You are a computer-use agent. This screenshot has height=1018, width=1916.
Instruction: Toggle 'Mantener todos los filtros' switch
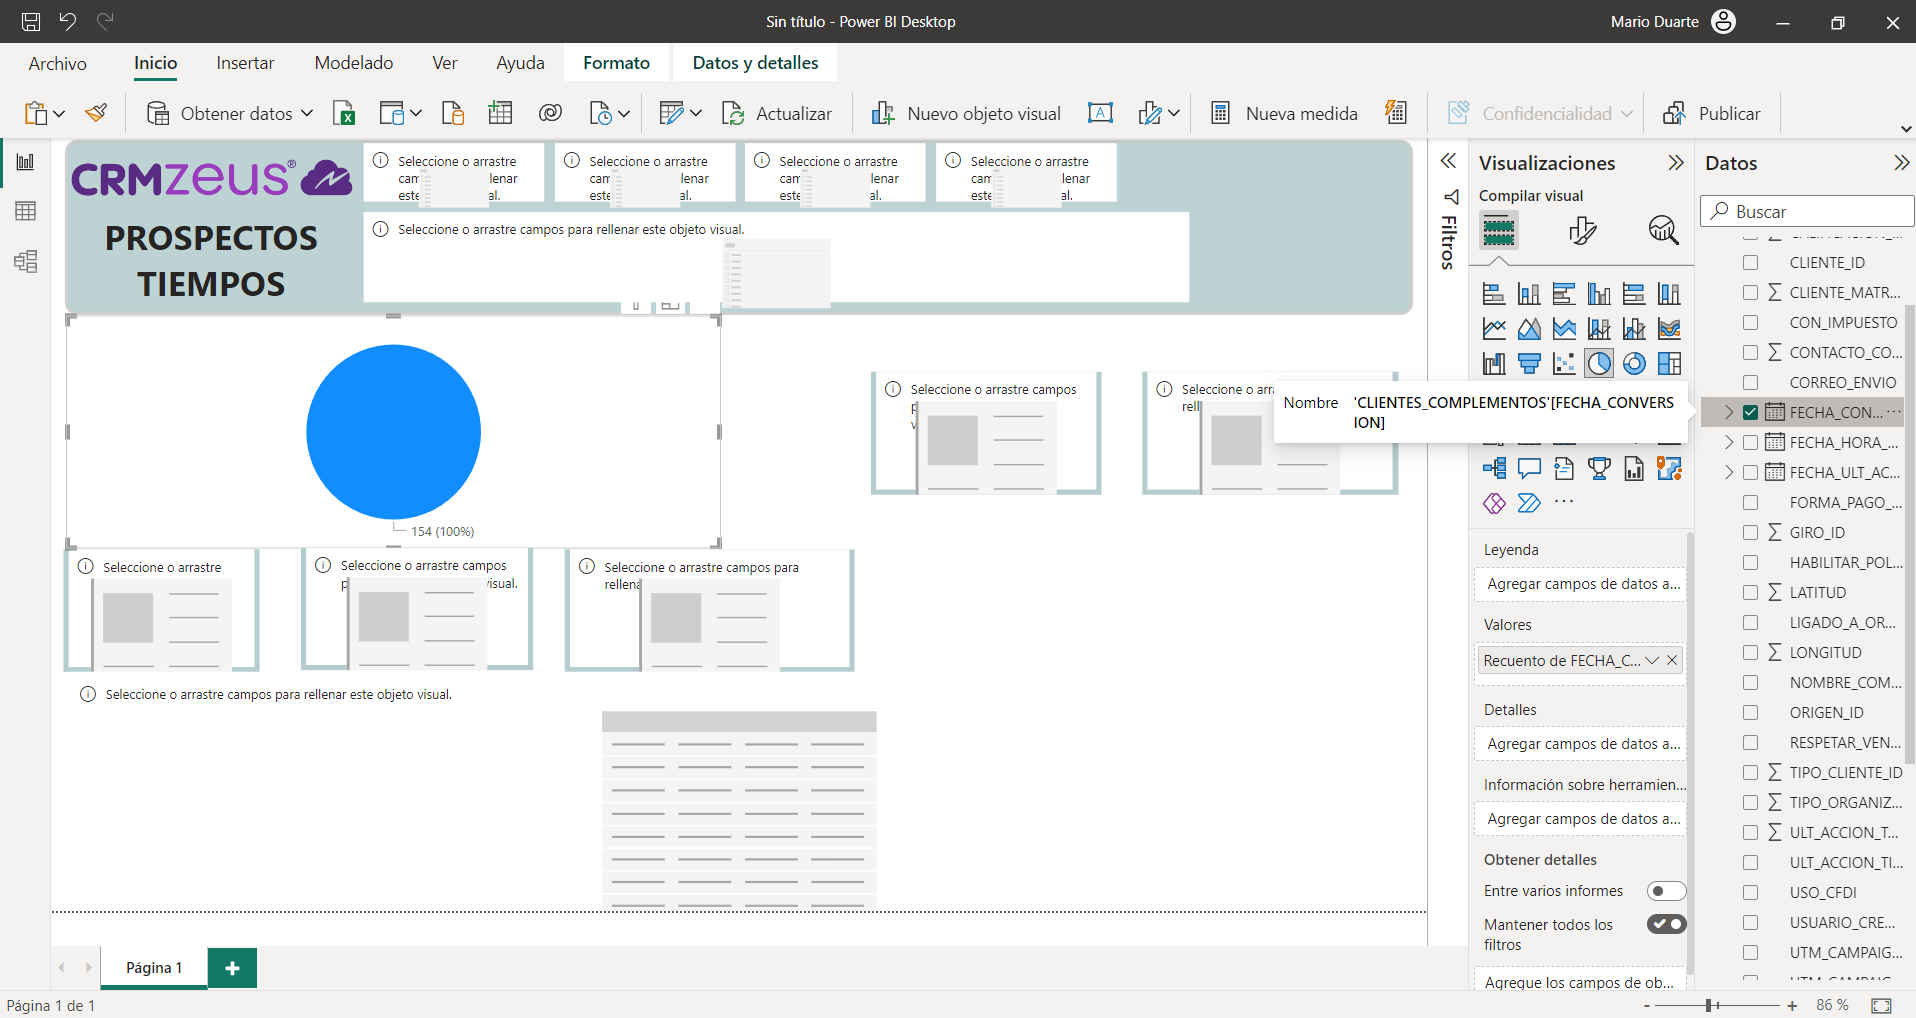click(1666, 924)
